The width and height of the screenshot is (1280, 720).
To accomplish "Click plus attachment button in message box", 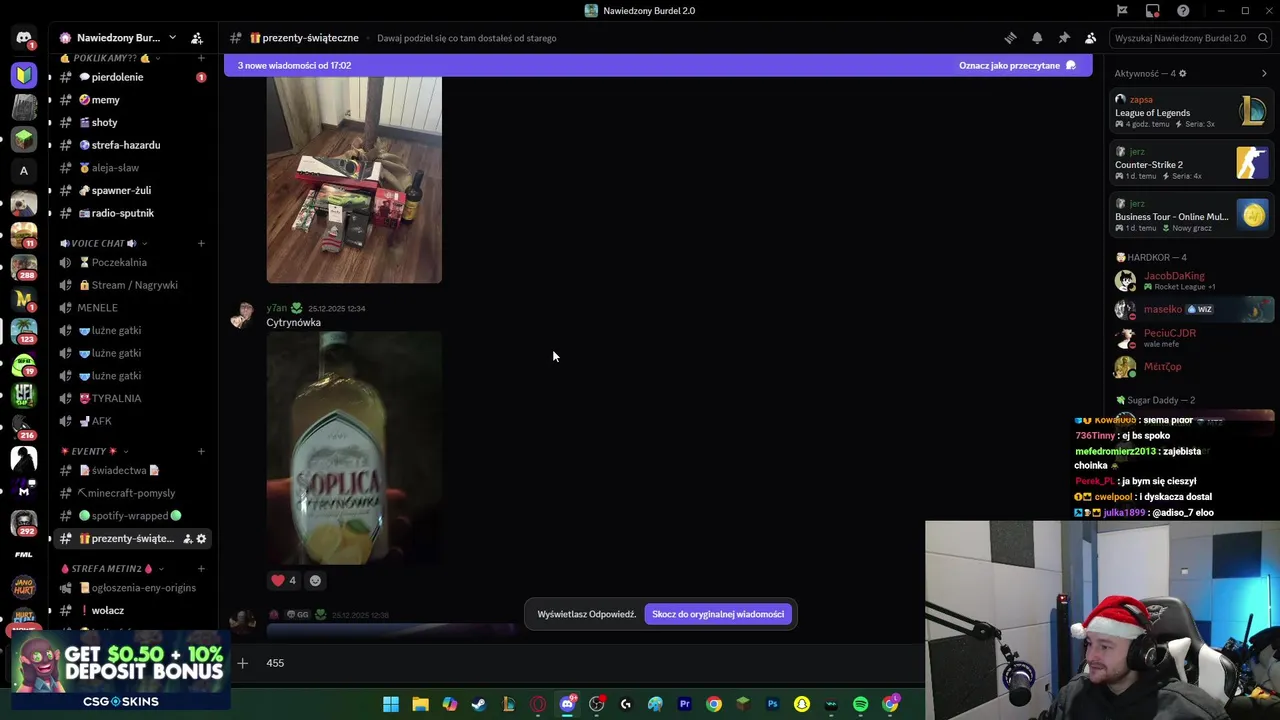I will (242, 663).
